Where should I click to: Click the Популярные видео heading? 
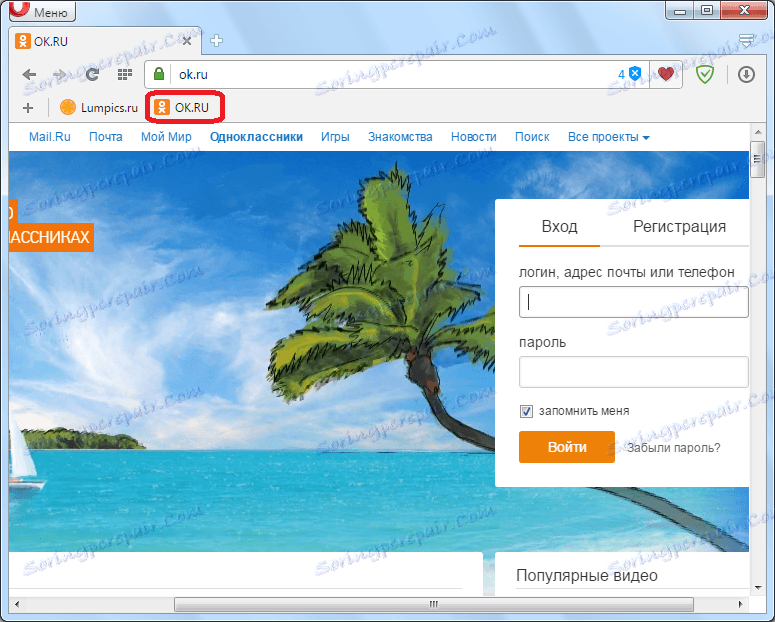pos(587,576)
